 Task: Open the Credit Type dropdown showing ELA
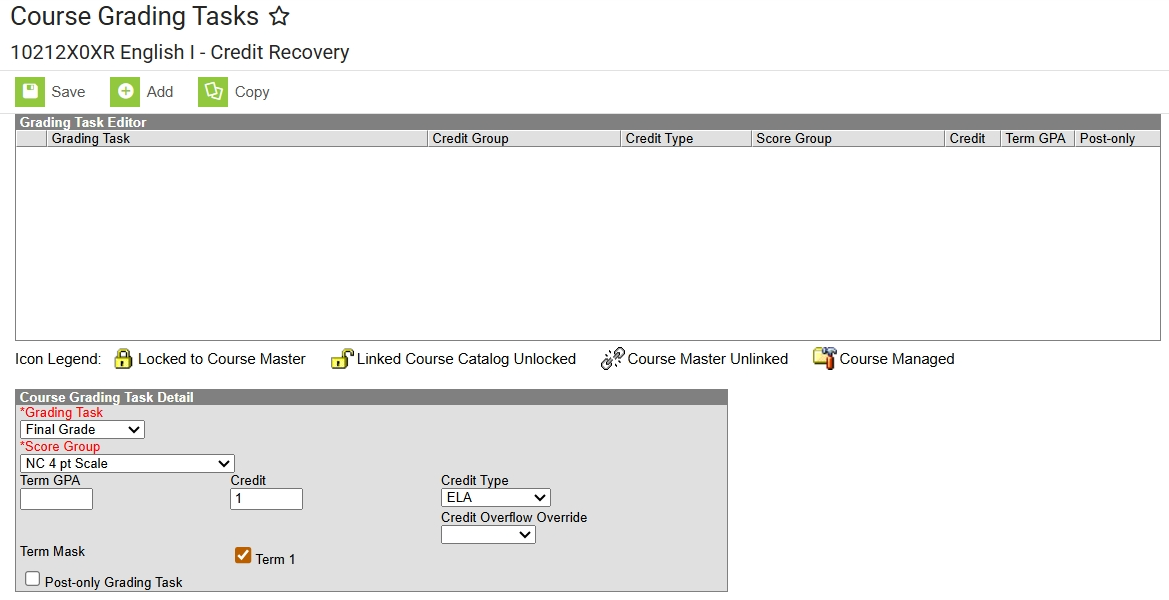496,498
